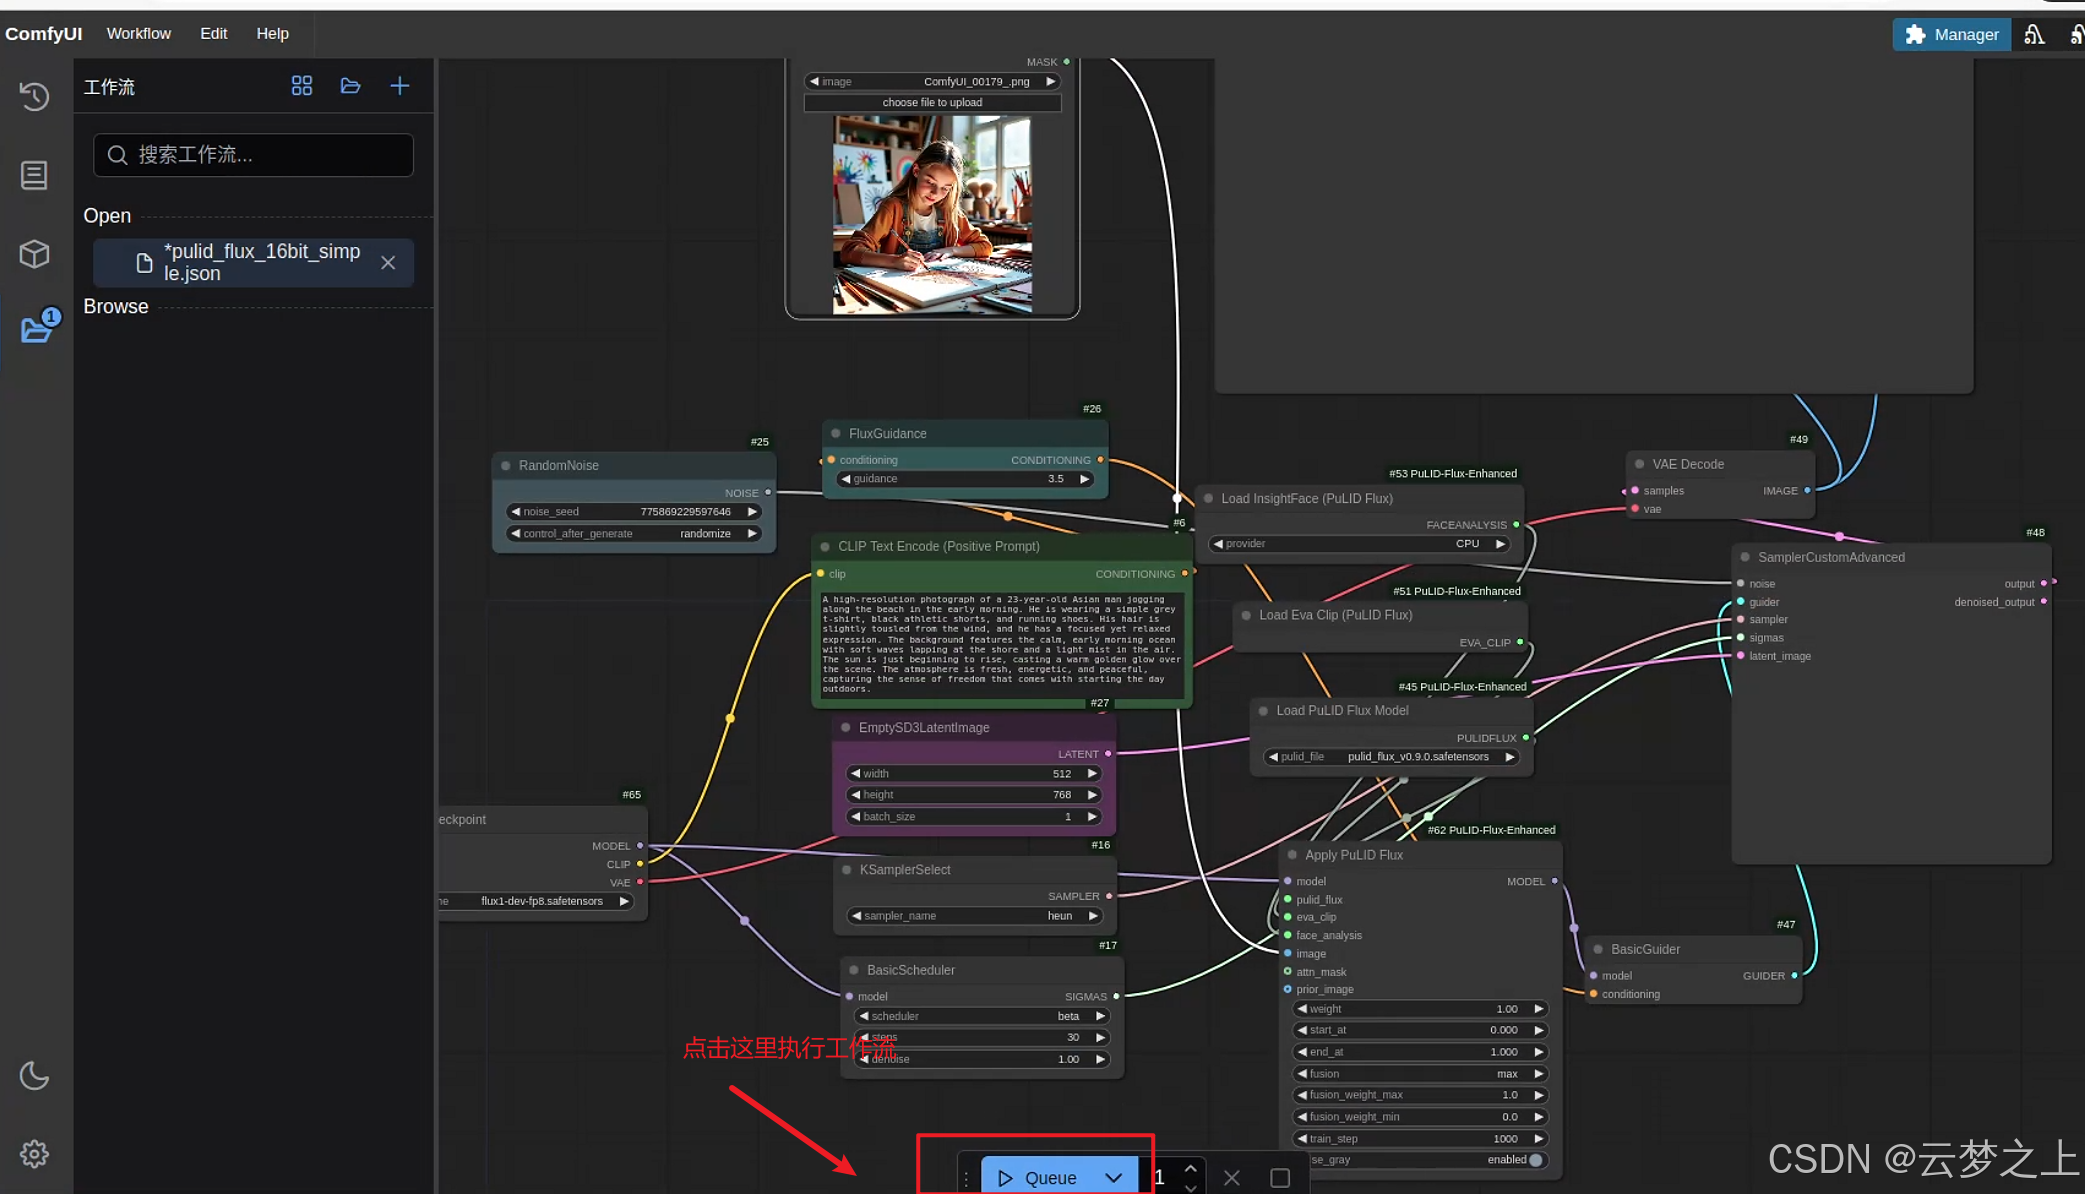Open the provider CPU combo box
2085x1194 pixels.
1359,544
